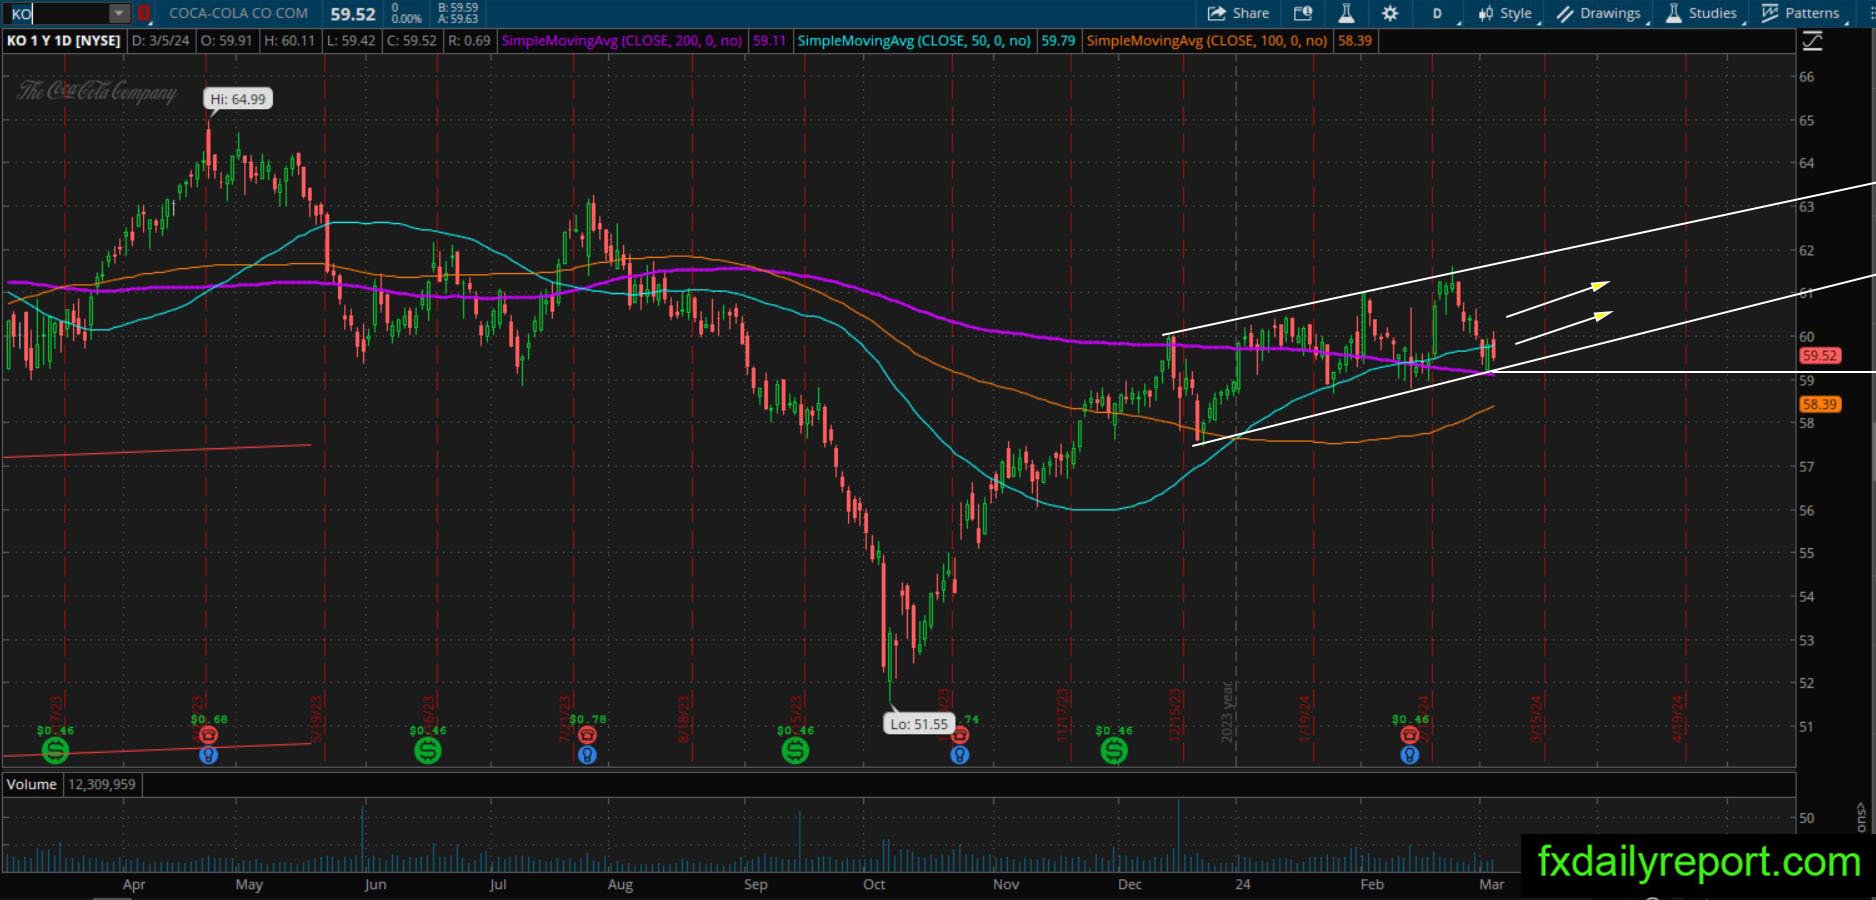The height and width of the screenshot is (900, 1876).
Task: Click the blue lightbulb icon in May
Action: (208, 755)
